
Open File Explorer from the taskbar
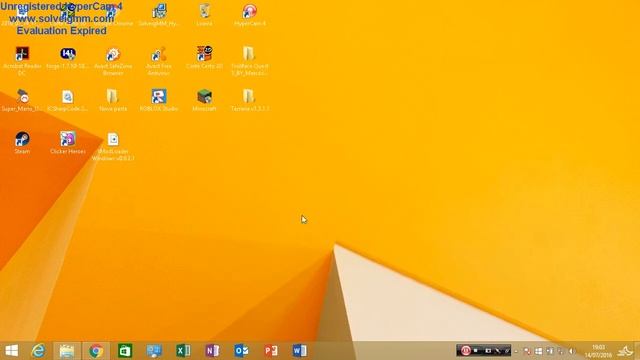(x=67, y=351)
